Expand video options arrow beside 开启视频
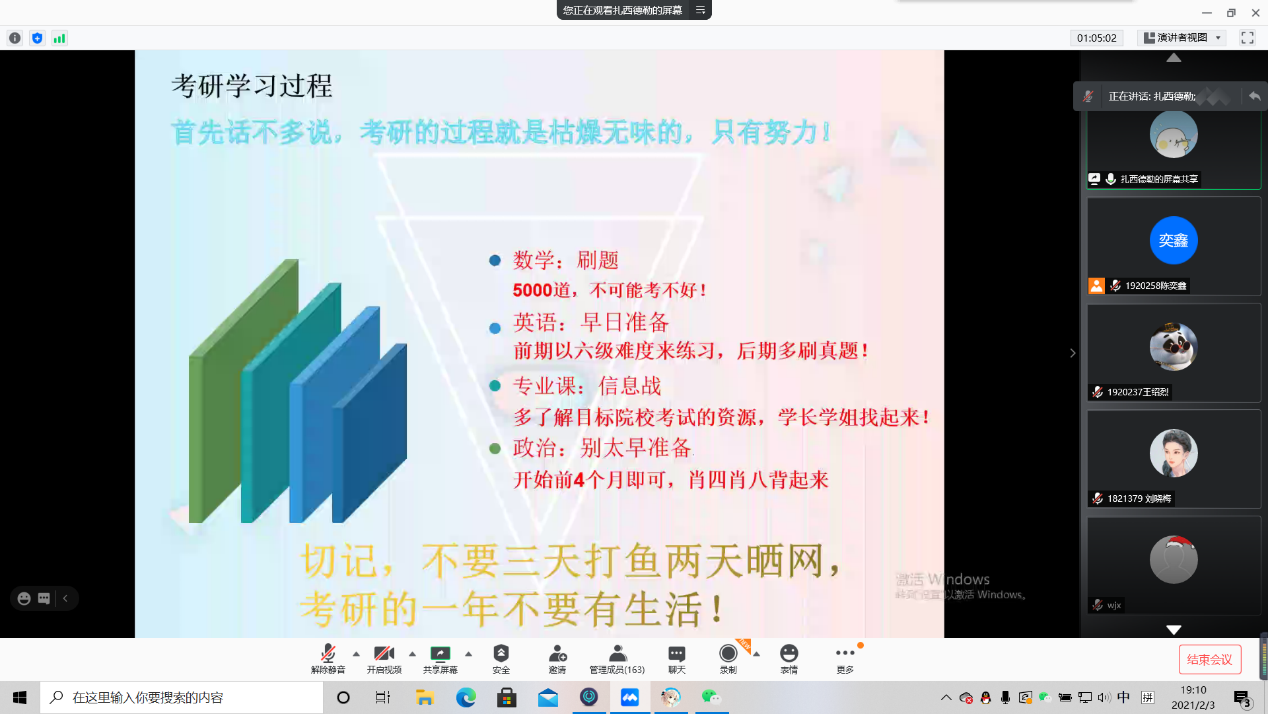The height and width of the screenshot is (714, 1268). point(412,654)
